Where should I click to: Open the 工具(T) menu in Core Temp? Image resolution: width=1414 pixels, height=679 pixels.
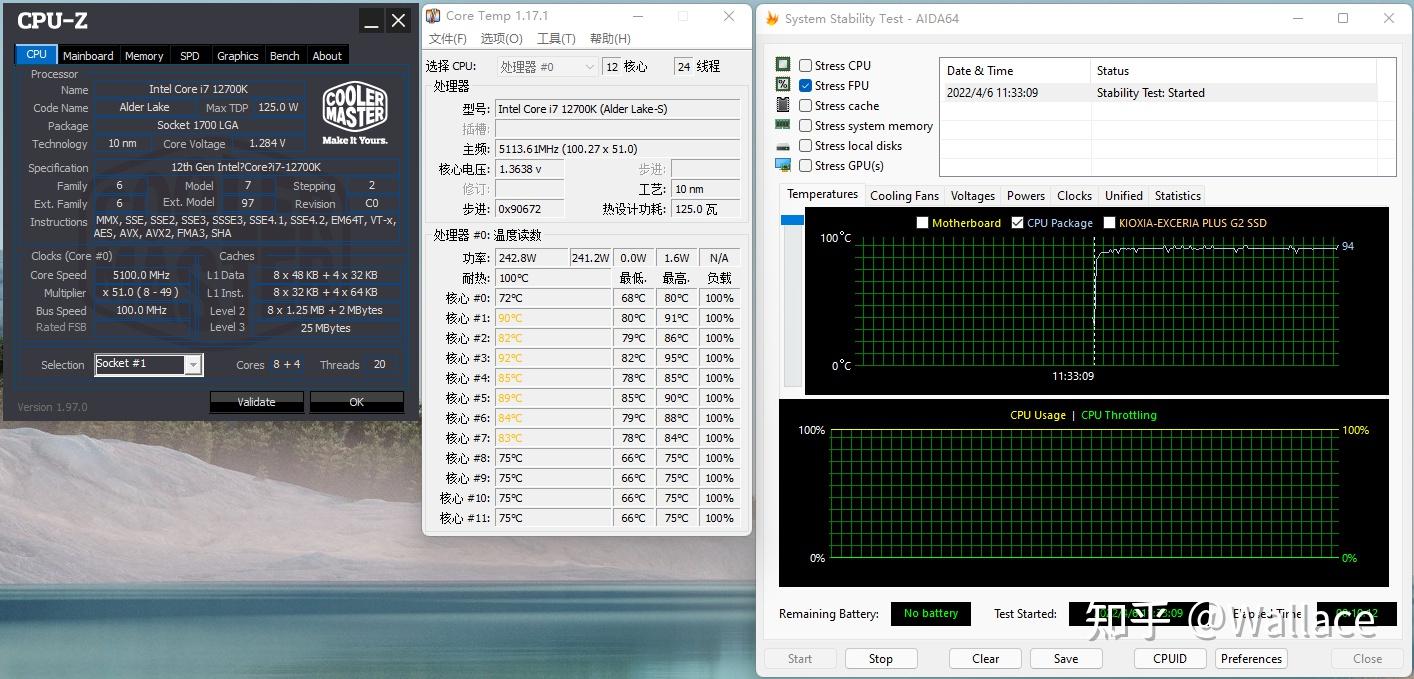point(556,39)
